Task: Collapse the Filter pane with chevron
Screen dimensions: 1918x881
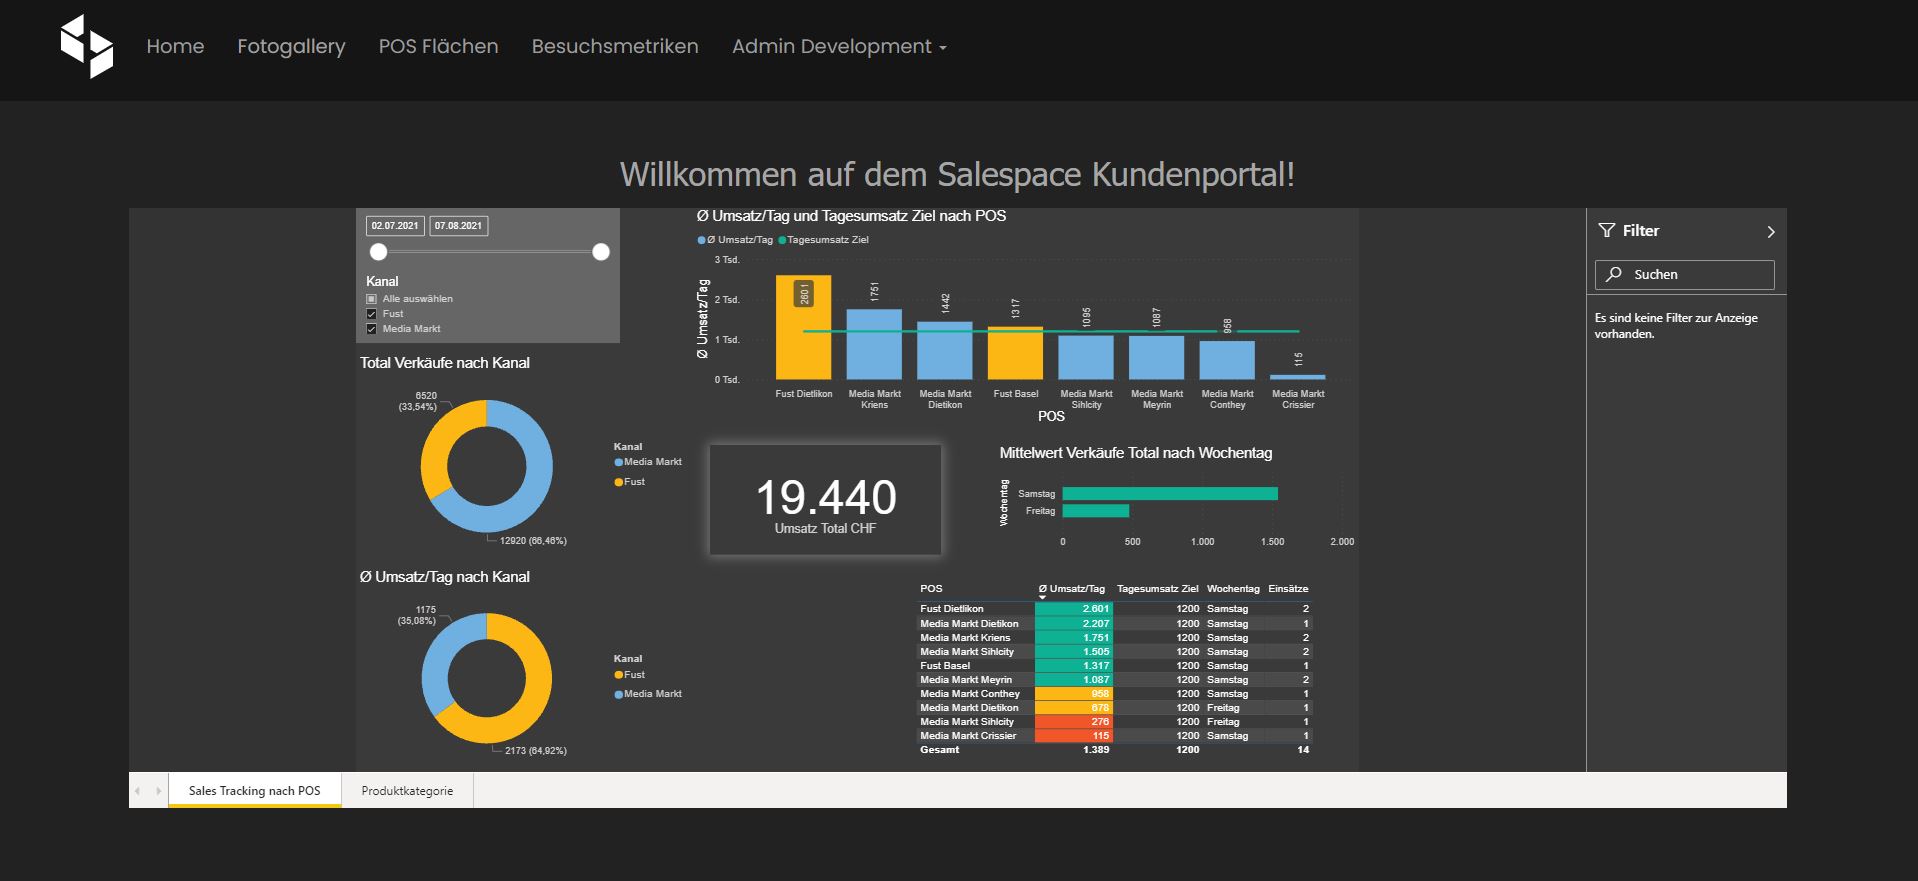Action: 1770,231
